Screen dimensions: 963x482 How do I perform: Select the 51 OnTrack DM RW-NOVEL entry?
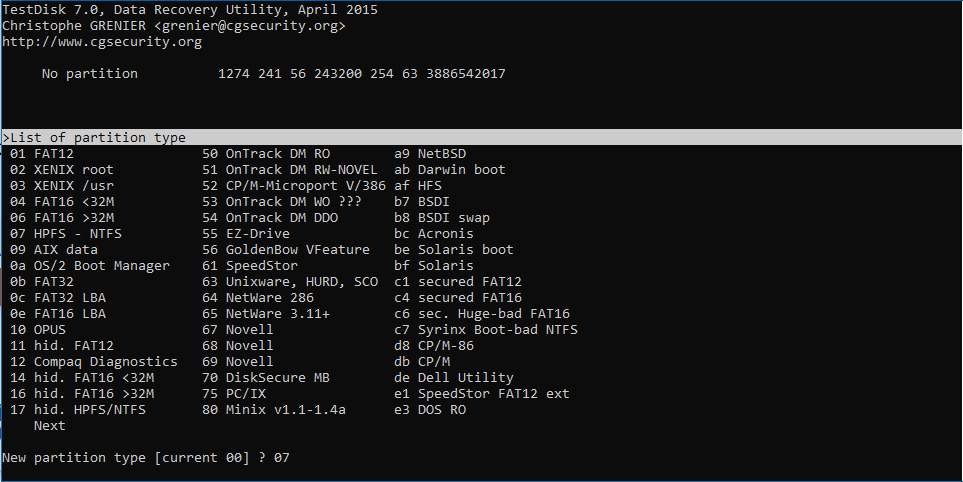click(290, 169)
